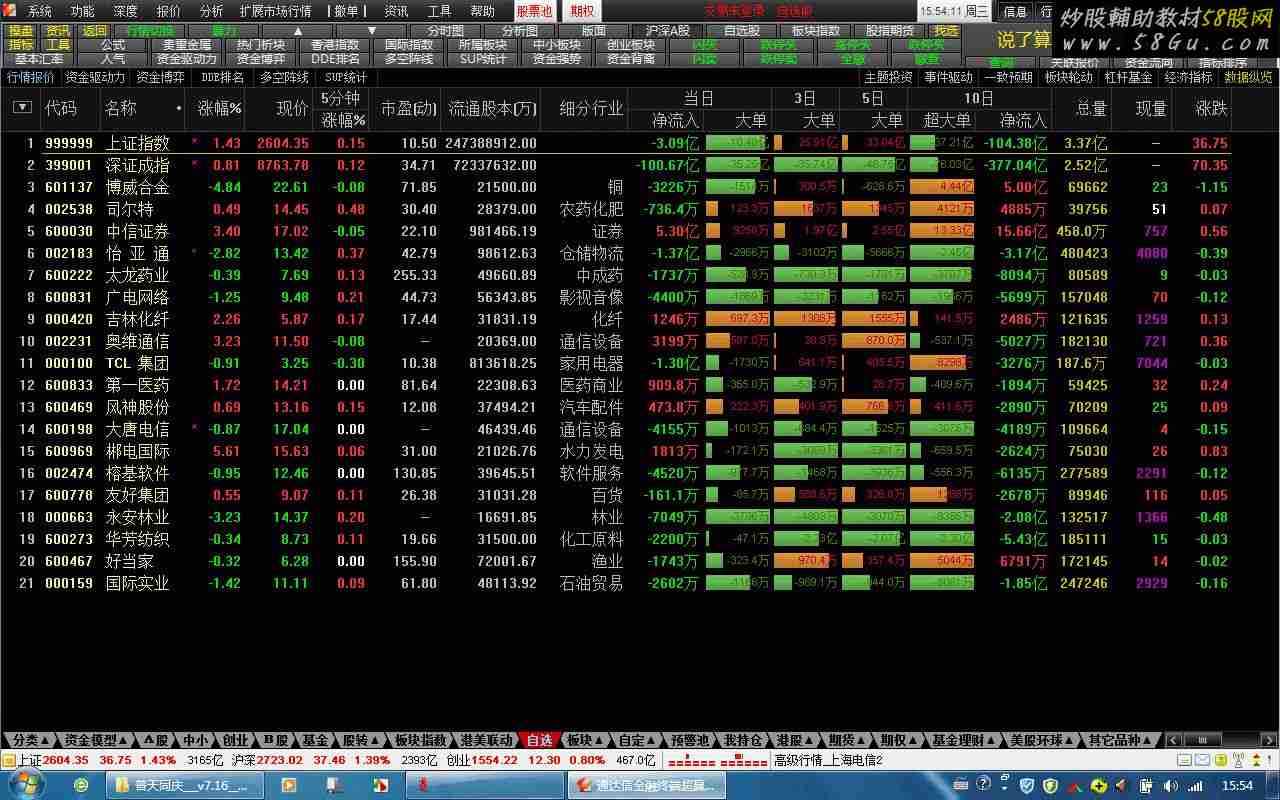This screenshot has width=1280, height=800.
Task: Open the 功能 menu
Action: (x=82, y=11)
